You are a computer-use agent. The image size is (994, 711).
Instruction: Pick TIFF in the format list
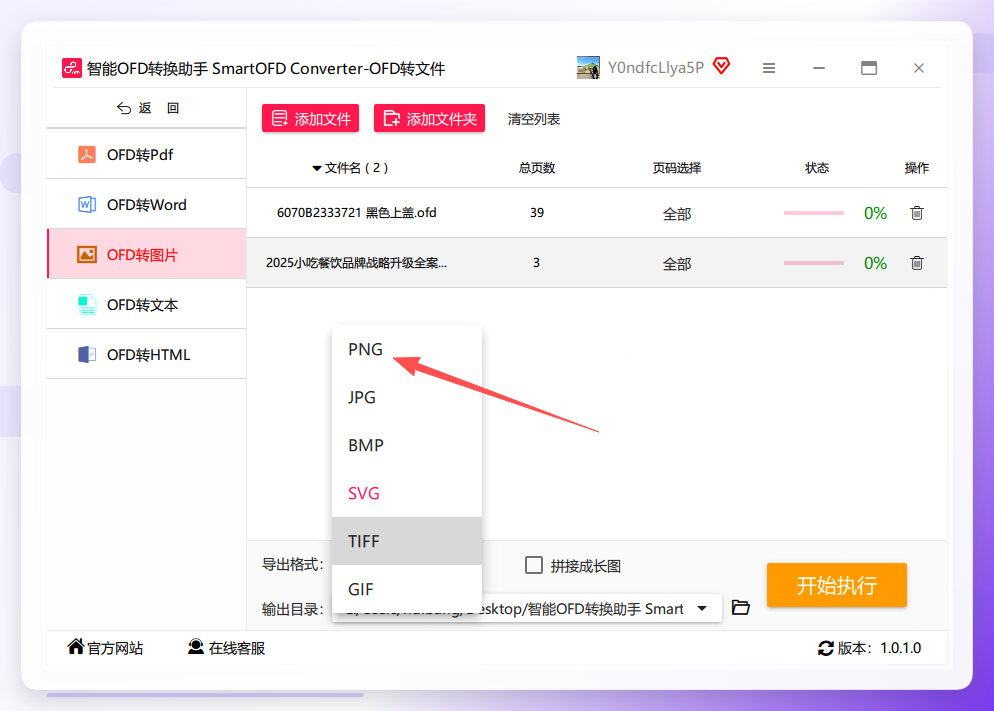pyautogui.click(x=407, y=541)
